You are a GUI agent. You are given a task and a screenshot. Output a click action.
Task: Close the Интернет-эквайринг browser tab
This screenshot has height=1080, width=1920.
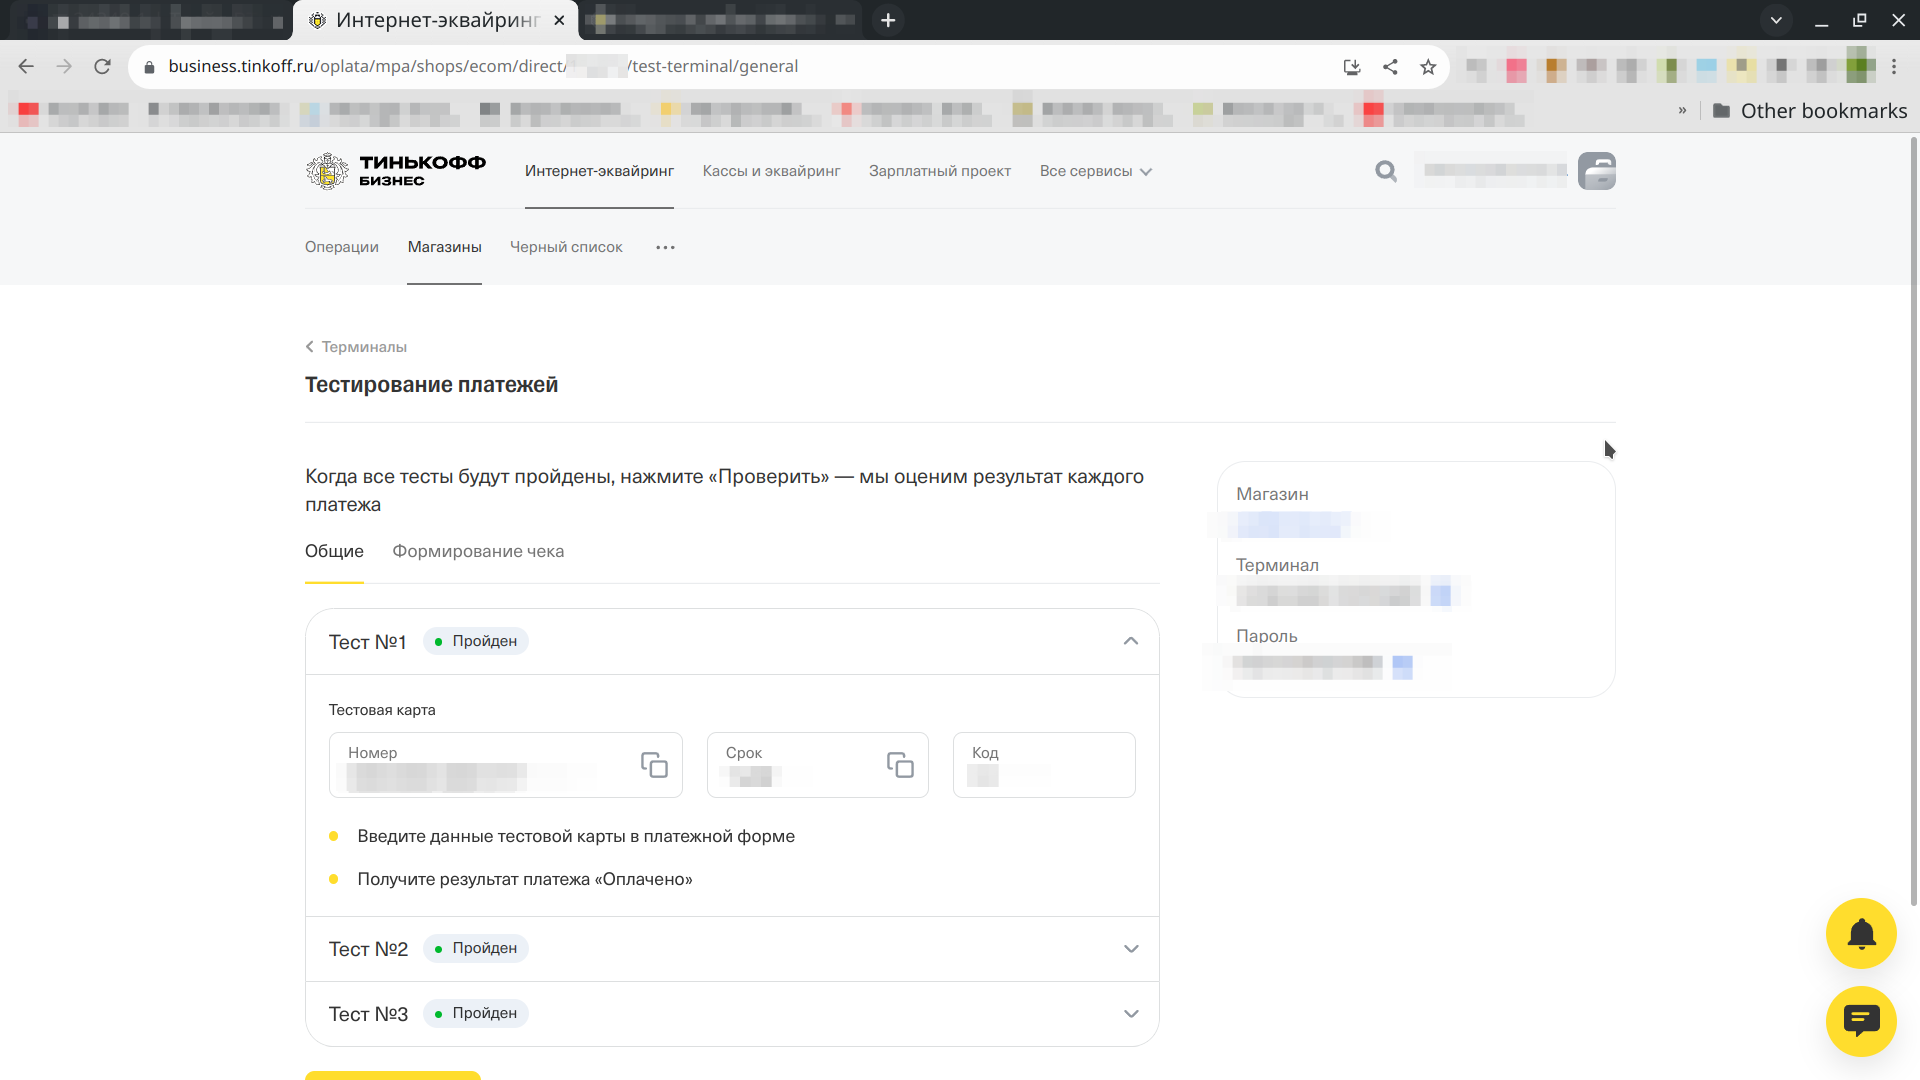[559, 20]
